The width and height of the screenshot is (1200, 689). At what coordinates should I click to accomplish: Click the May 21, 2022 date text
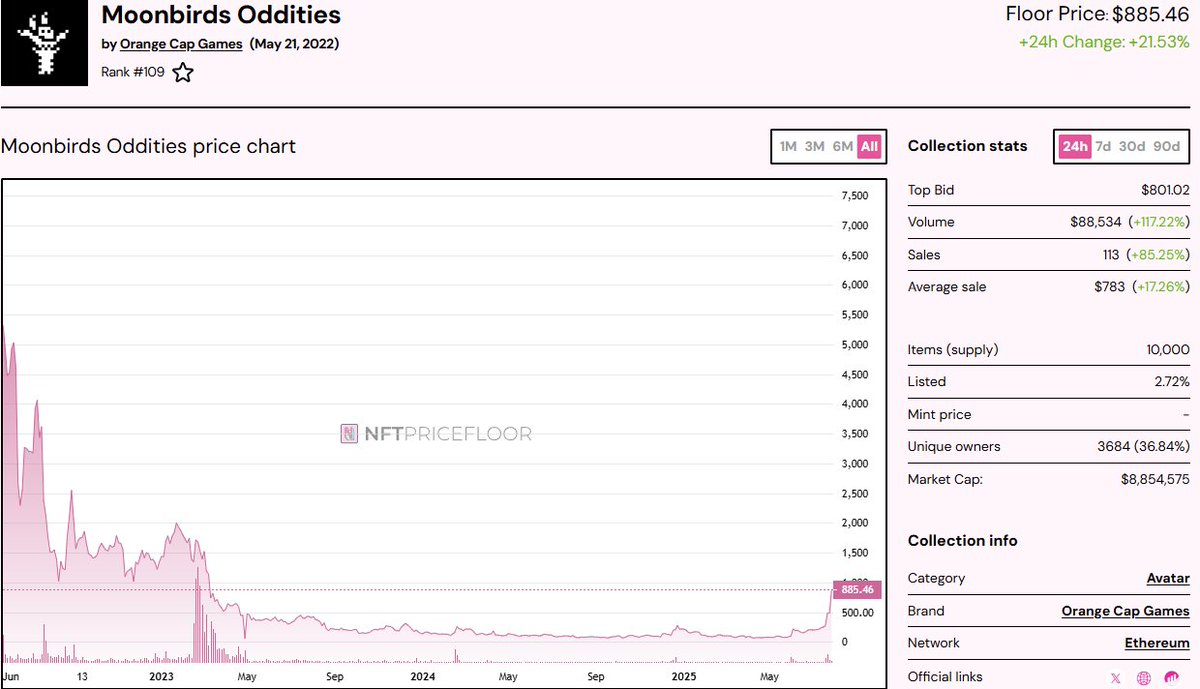(294, 44)
